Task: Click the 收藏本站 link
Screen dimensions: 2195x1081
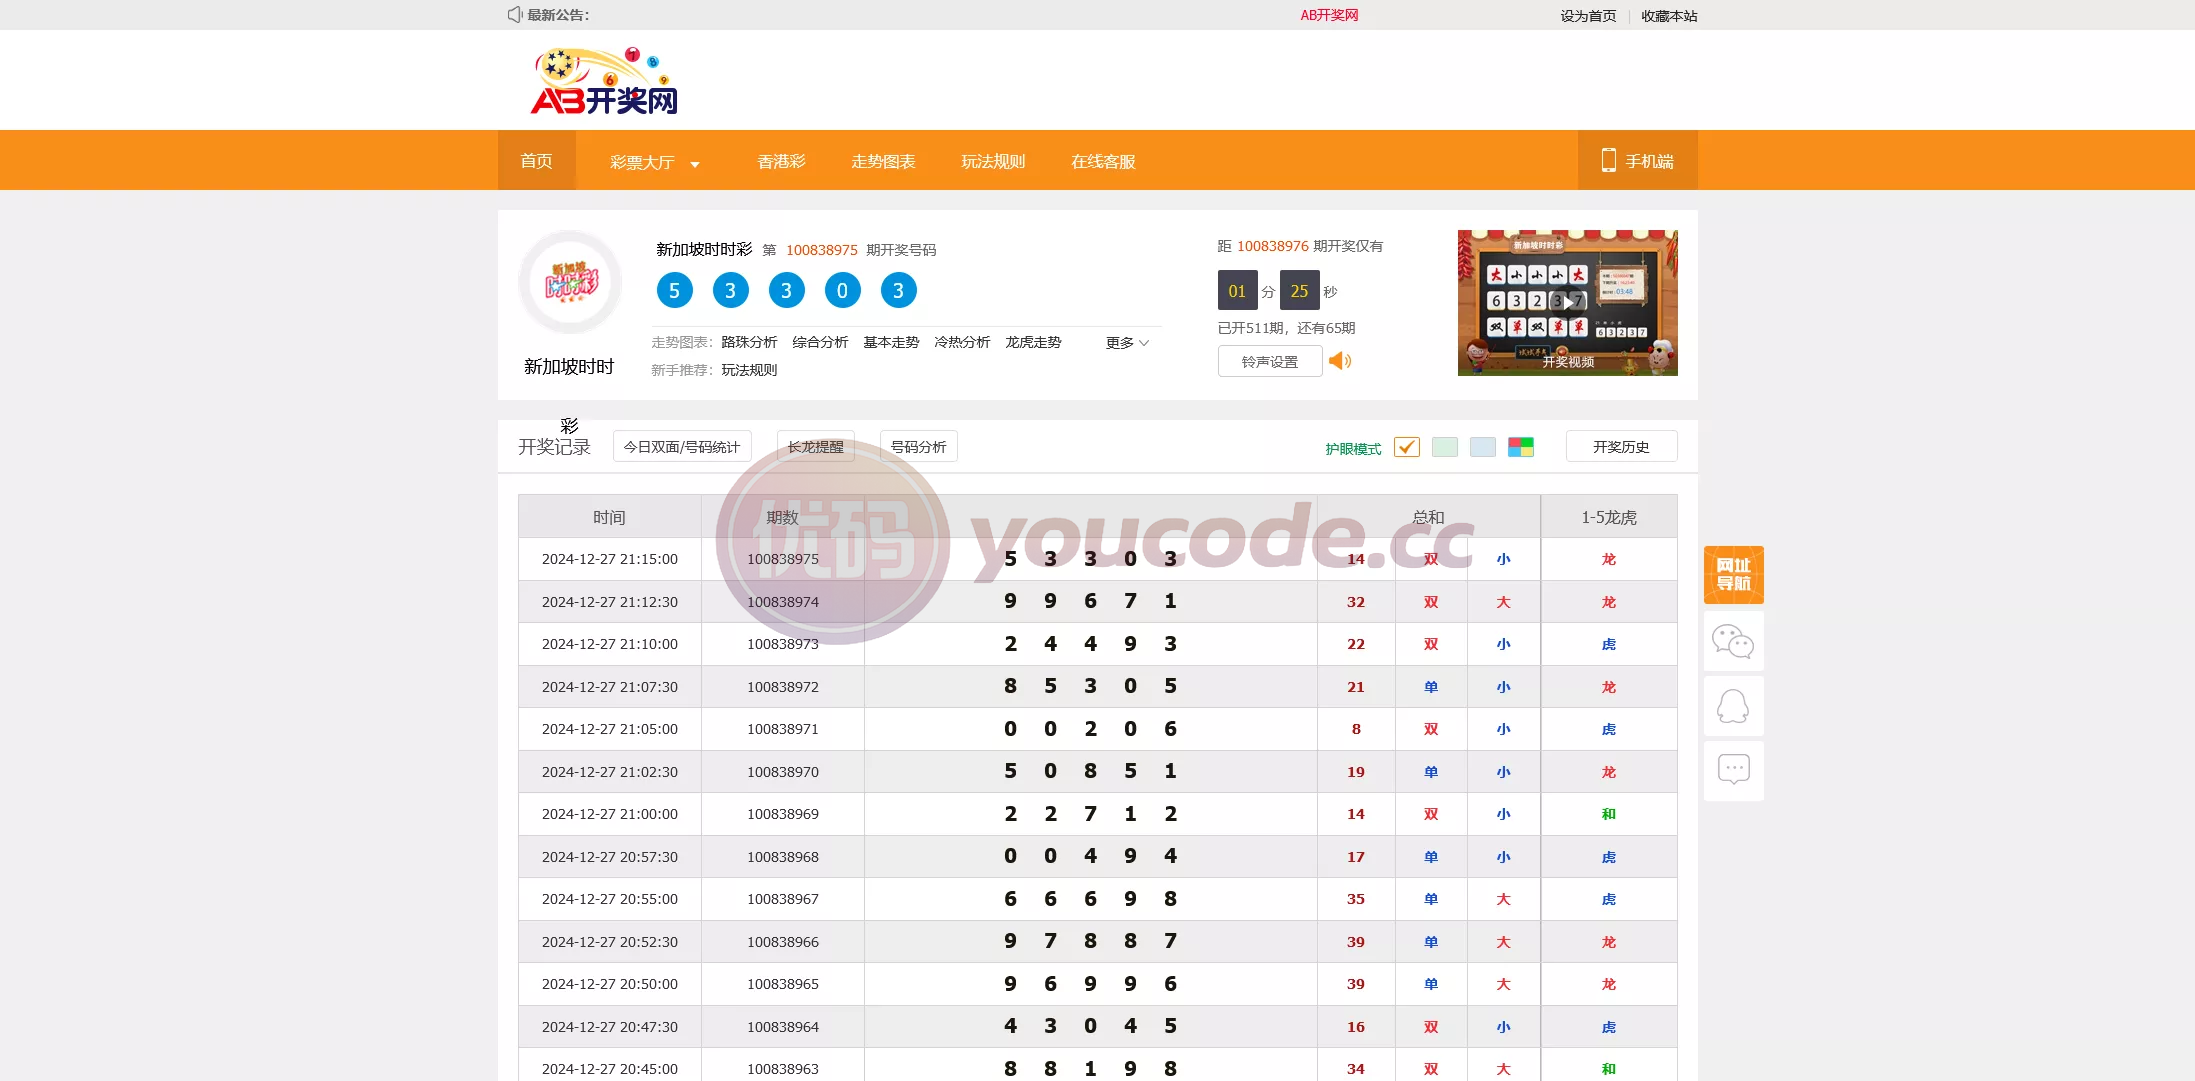Action: click(x=1669, y=16)
